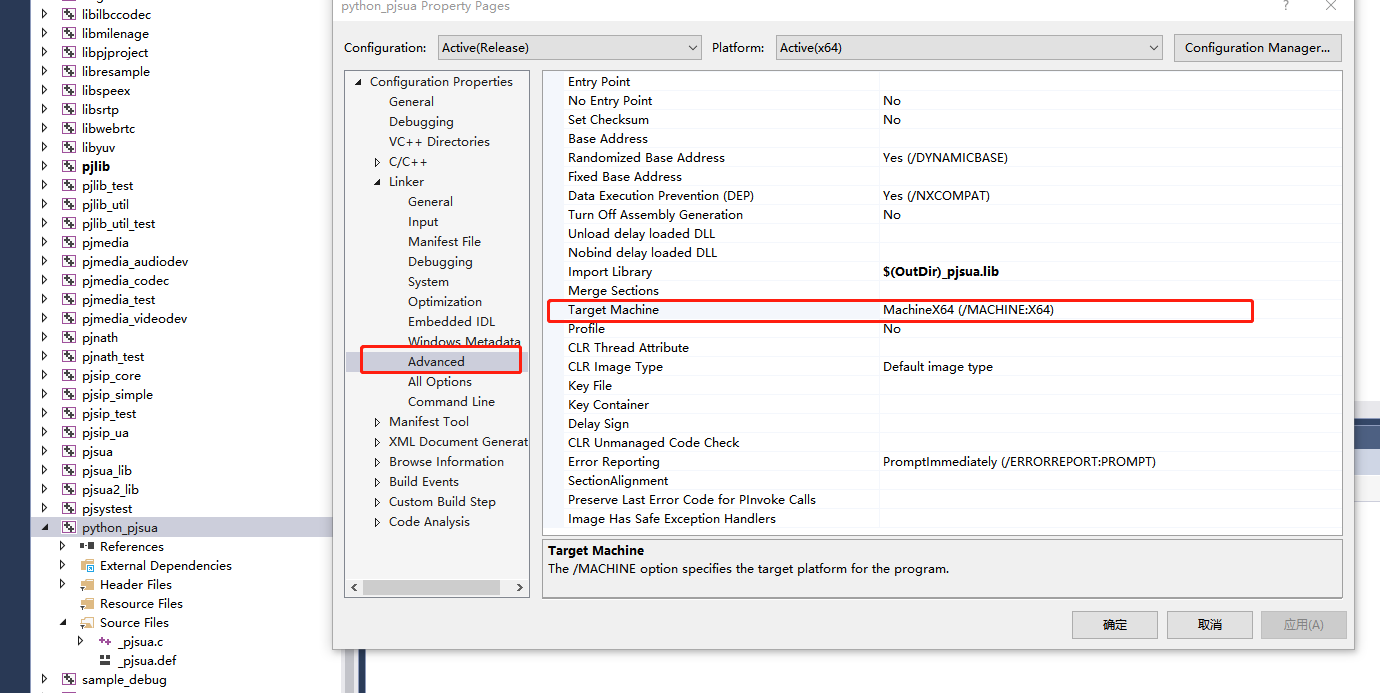Expand the C/C++ properties node

377,162
